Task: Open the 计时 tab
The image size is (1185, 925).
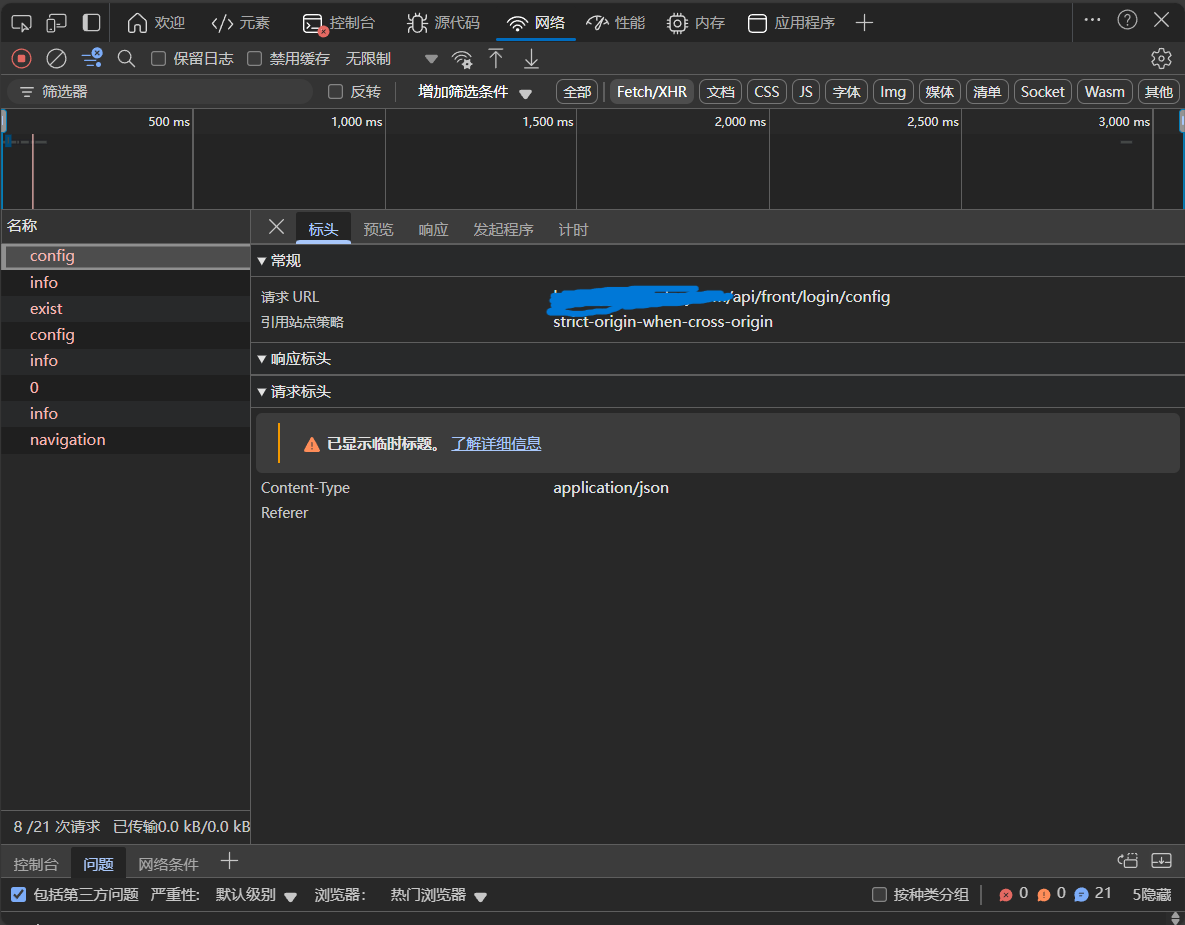Action: (x=573, y=229)
